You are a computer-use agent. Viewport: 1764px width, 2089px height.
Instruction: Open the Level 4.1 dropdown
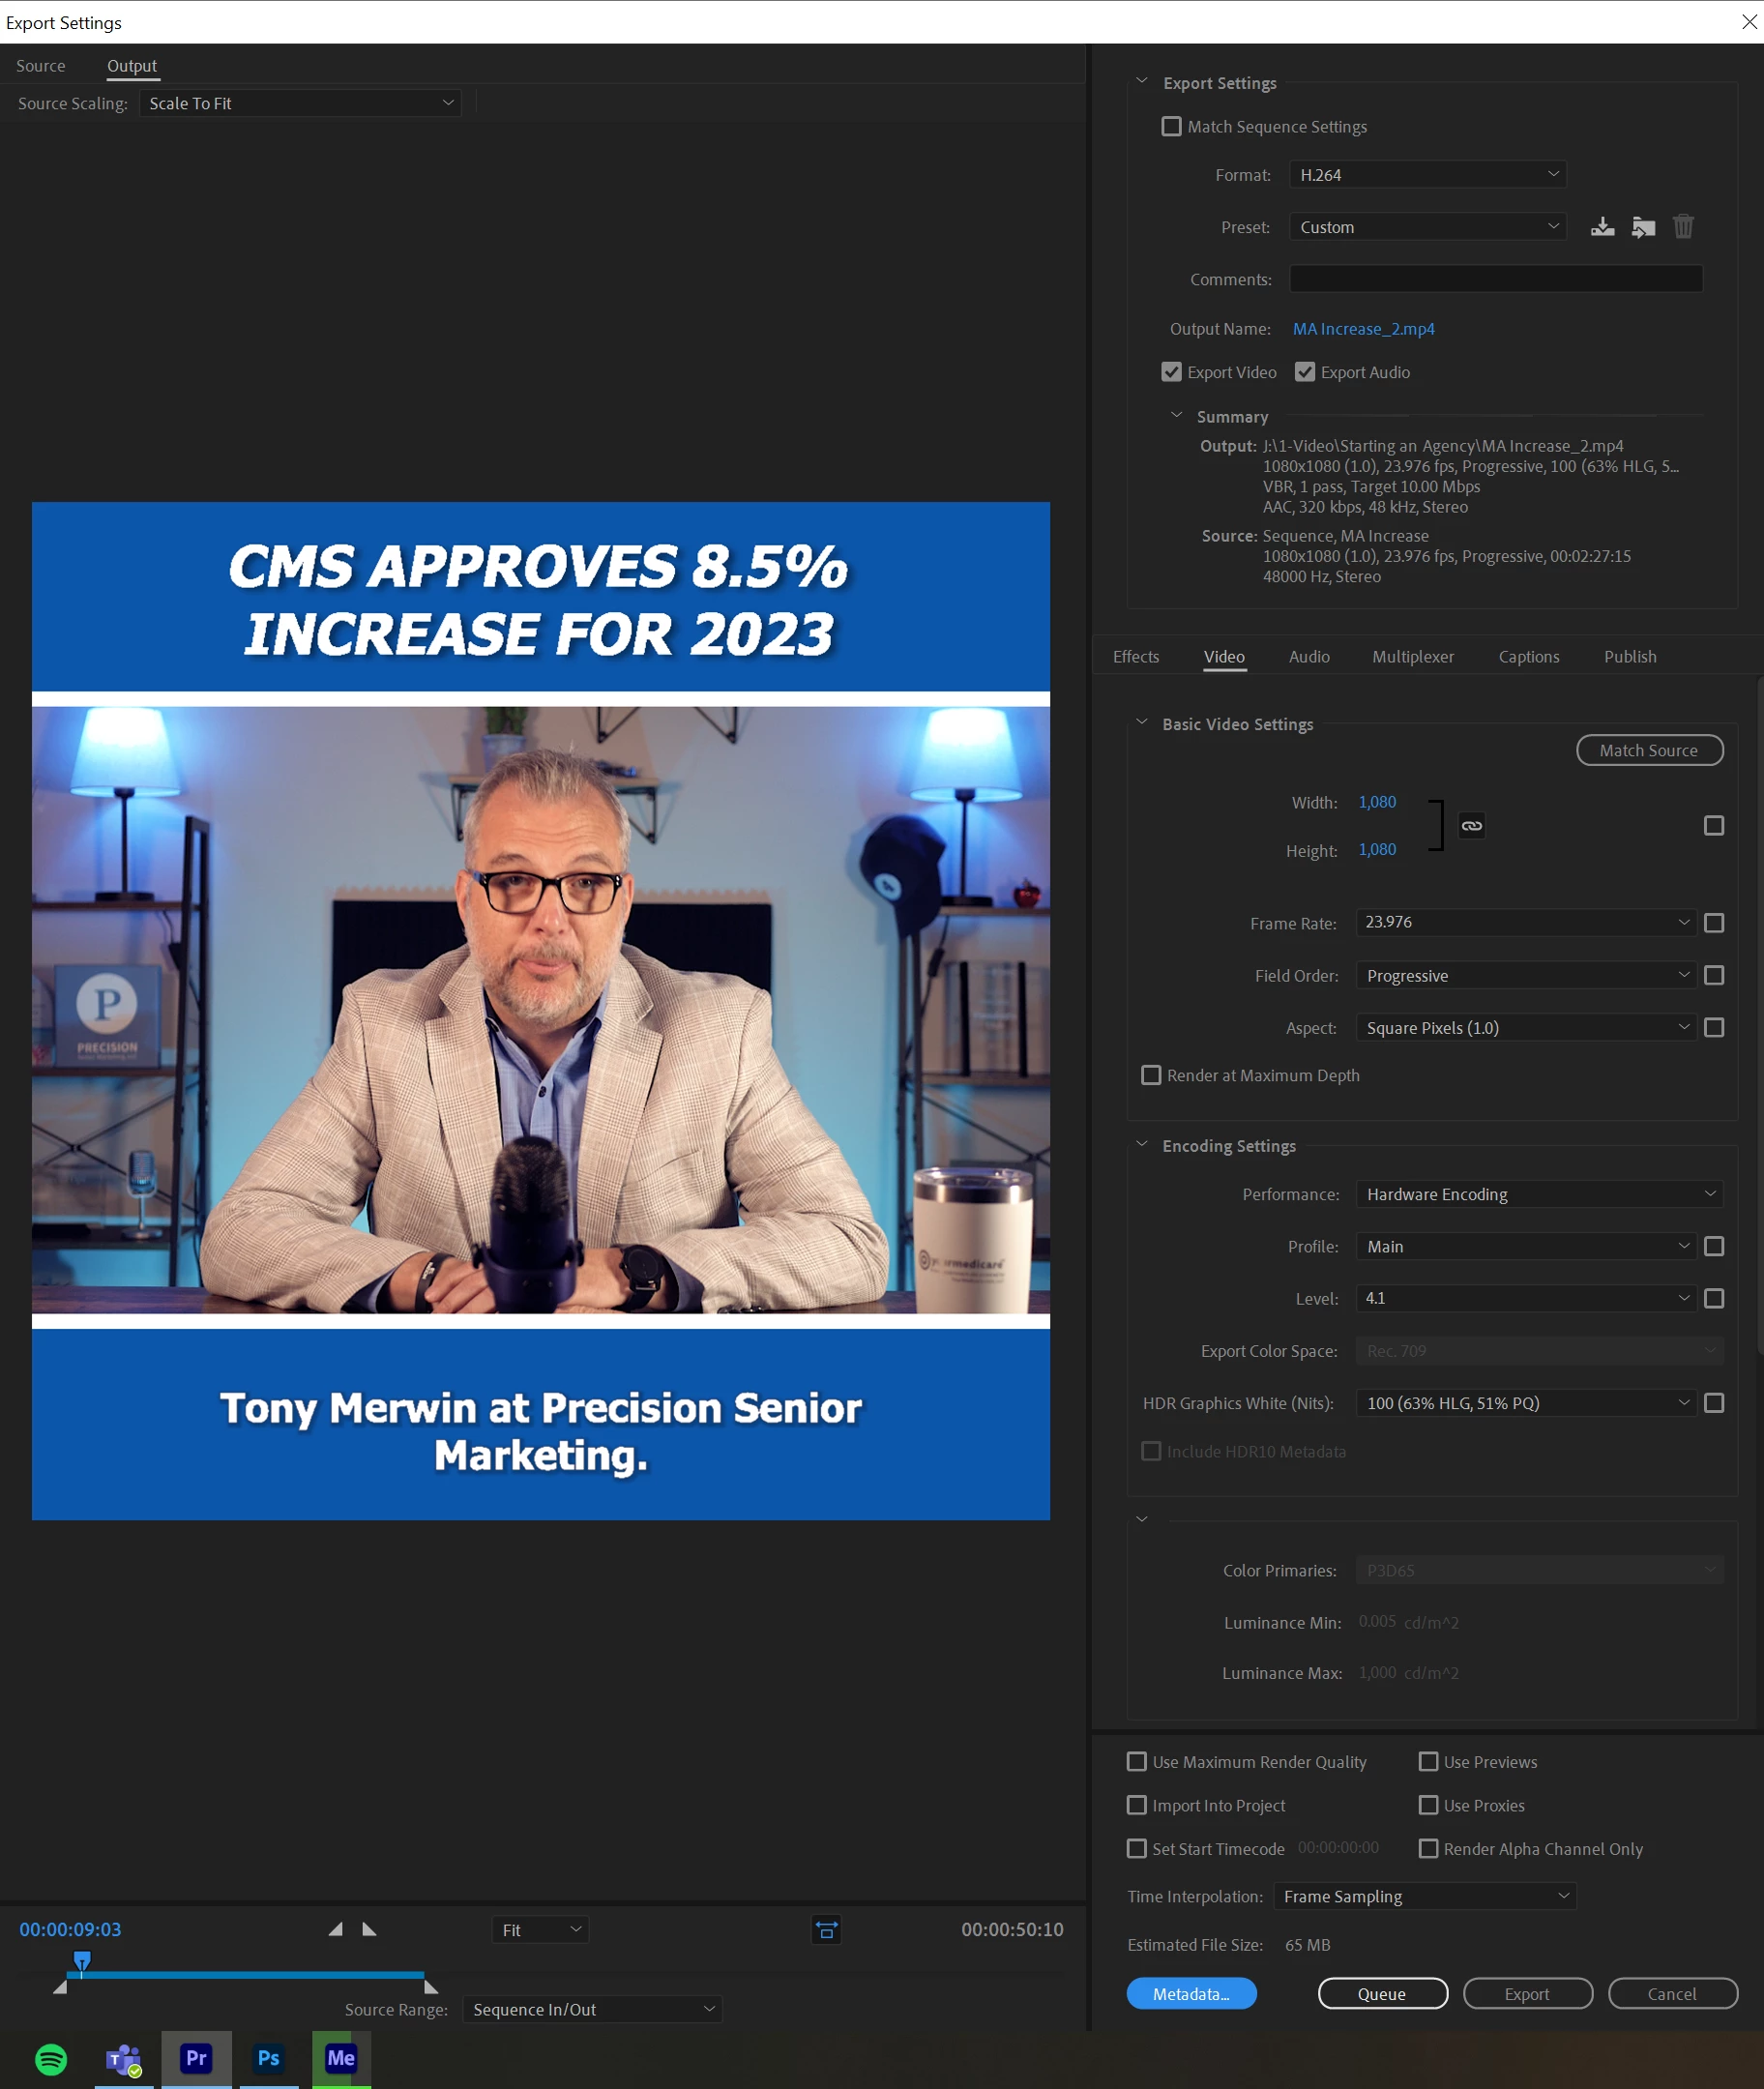point(1526,1298)
